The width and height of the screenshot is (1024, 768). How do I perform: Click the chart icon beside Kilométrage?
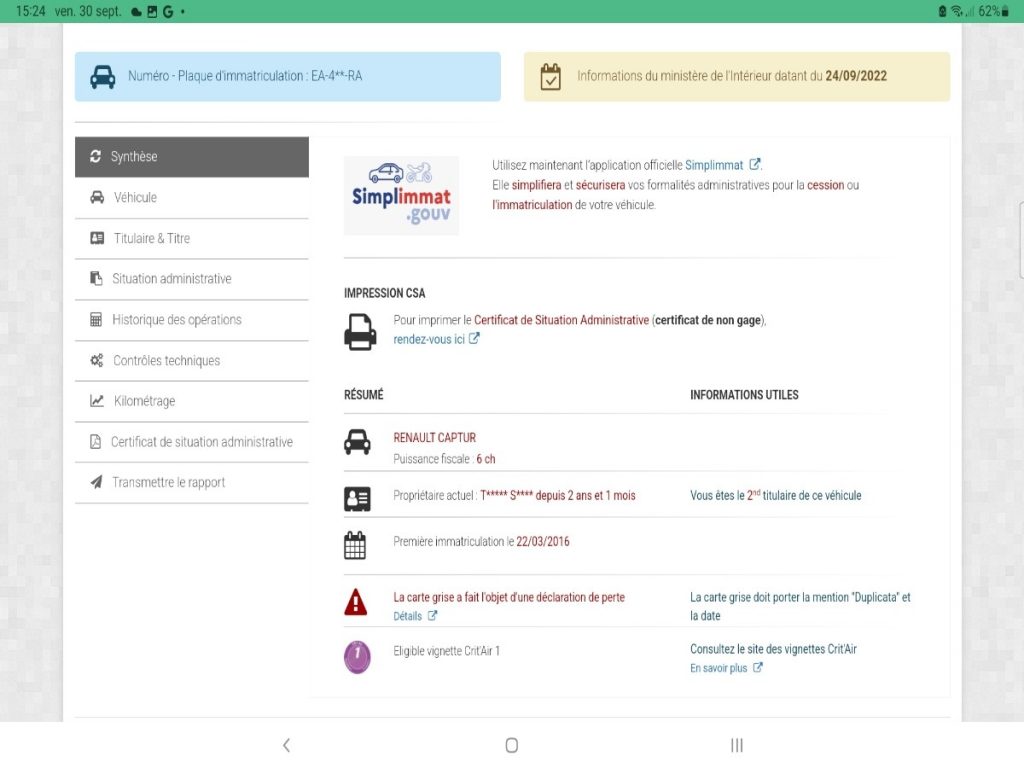click(97, 400)
